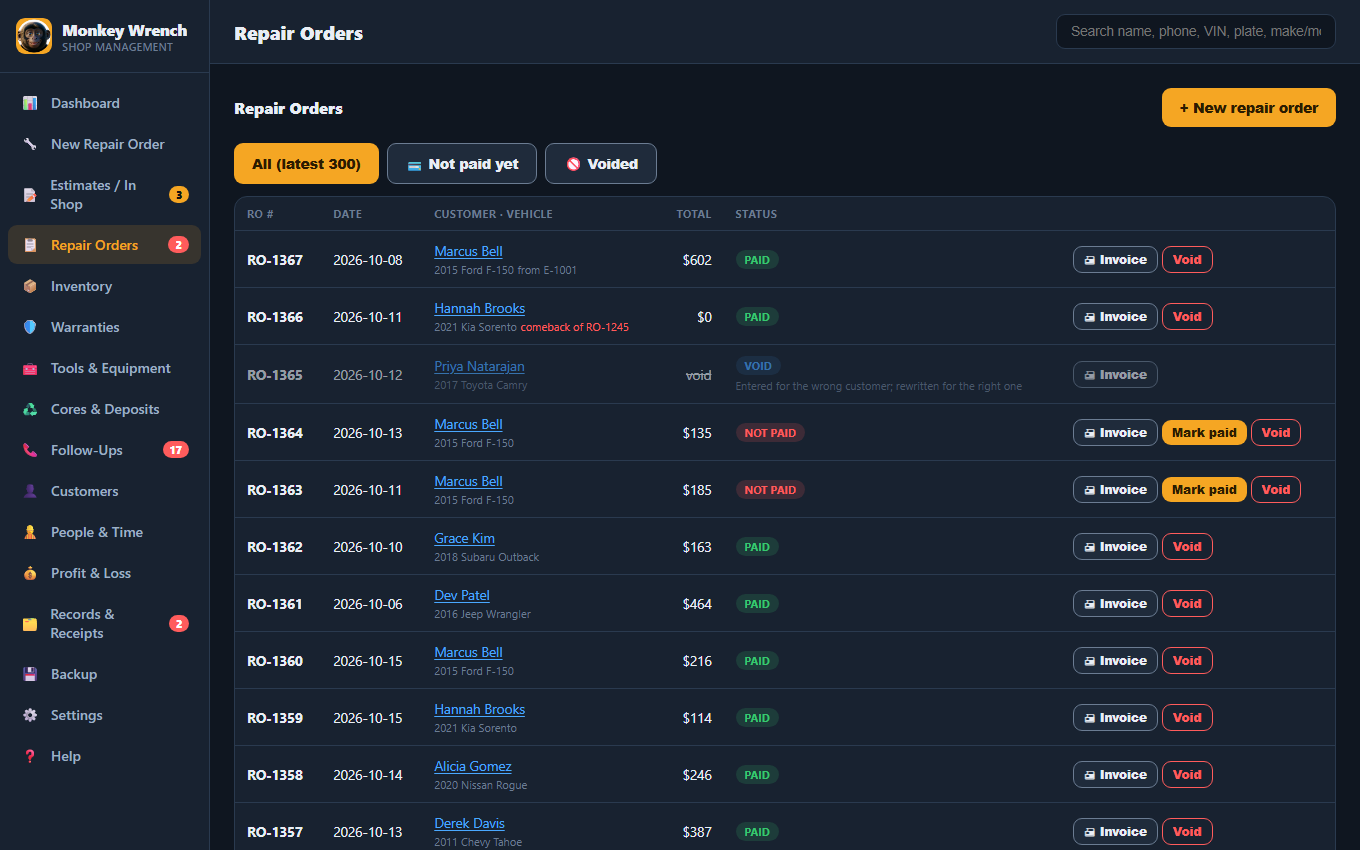Image resolution: width=1360 pixels, height=850 pixels.
Task: Click the comeback of RO-1245 note
Action: point(575,327)
